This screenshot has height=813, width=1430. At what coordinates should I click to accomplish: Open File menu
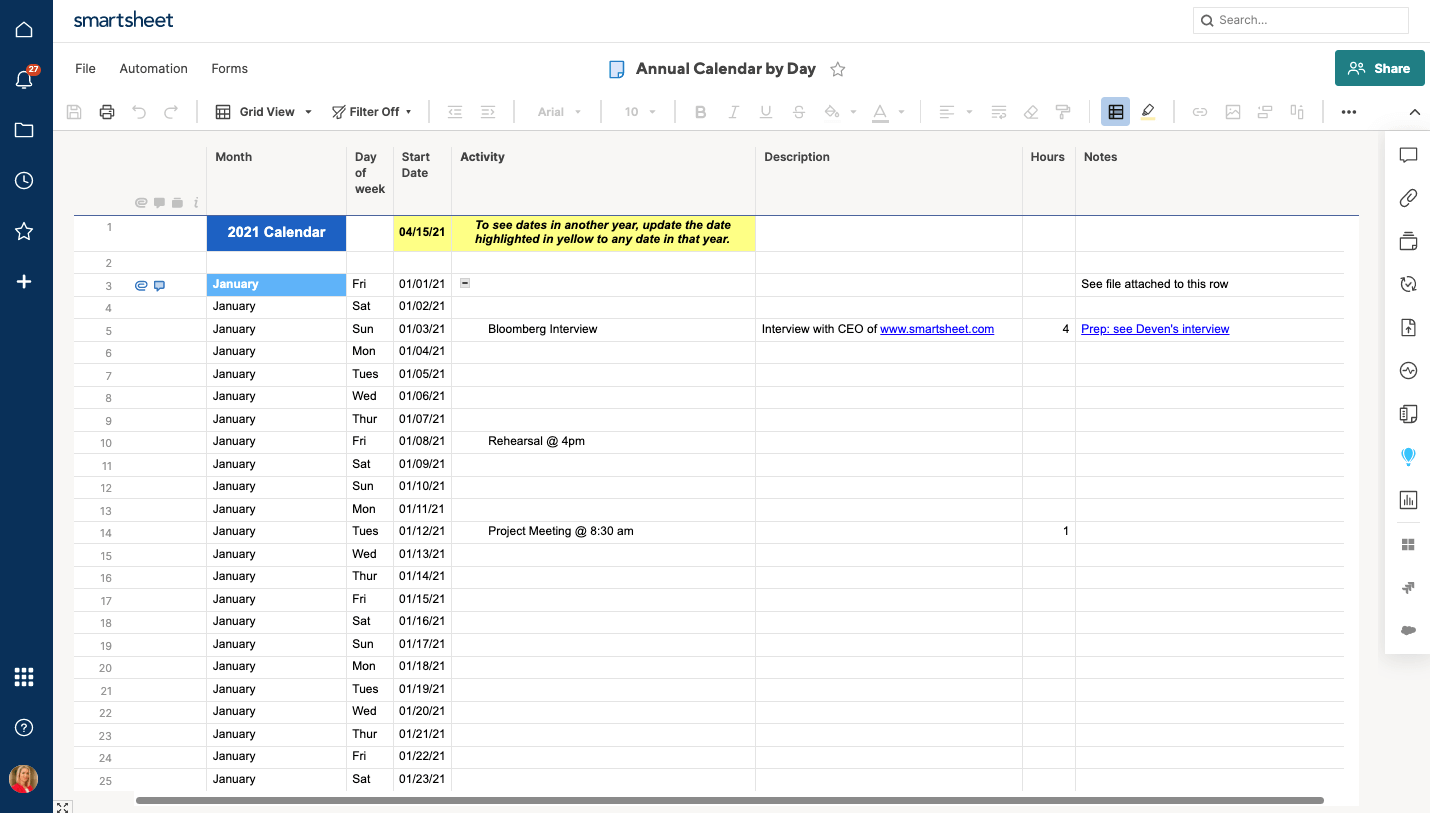coord(86,69)
